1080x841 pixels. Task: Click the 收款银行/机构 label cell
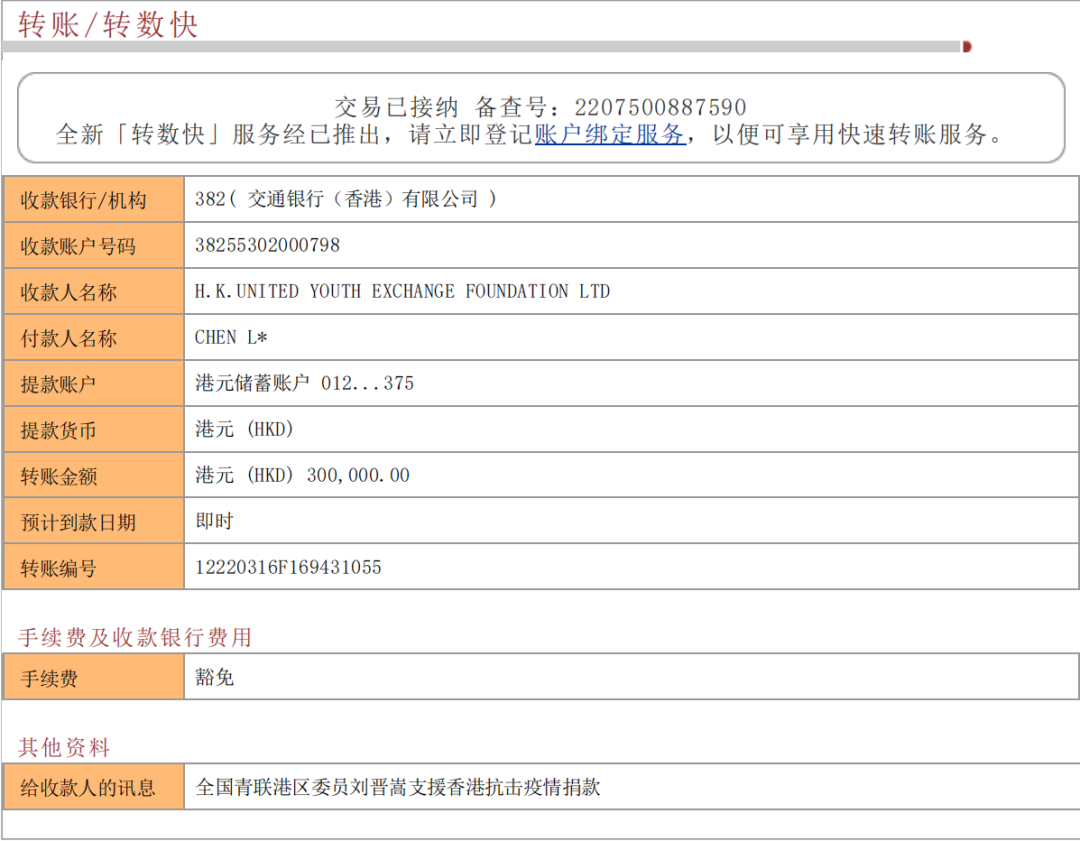click(84, 200)
